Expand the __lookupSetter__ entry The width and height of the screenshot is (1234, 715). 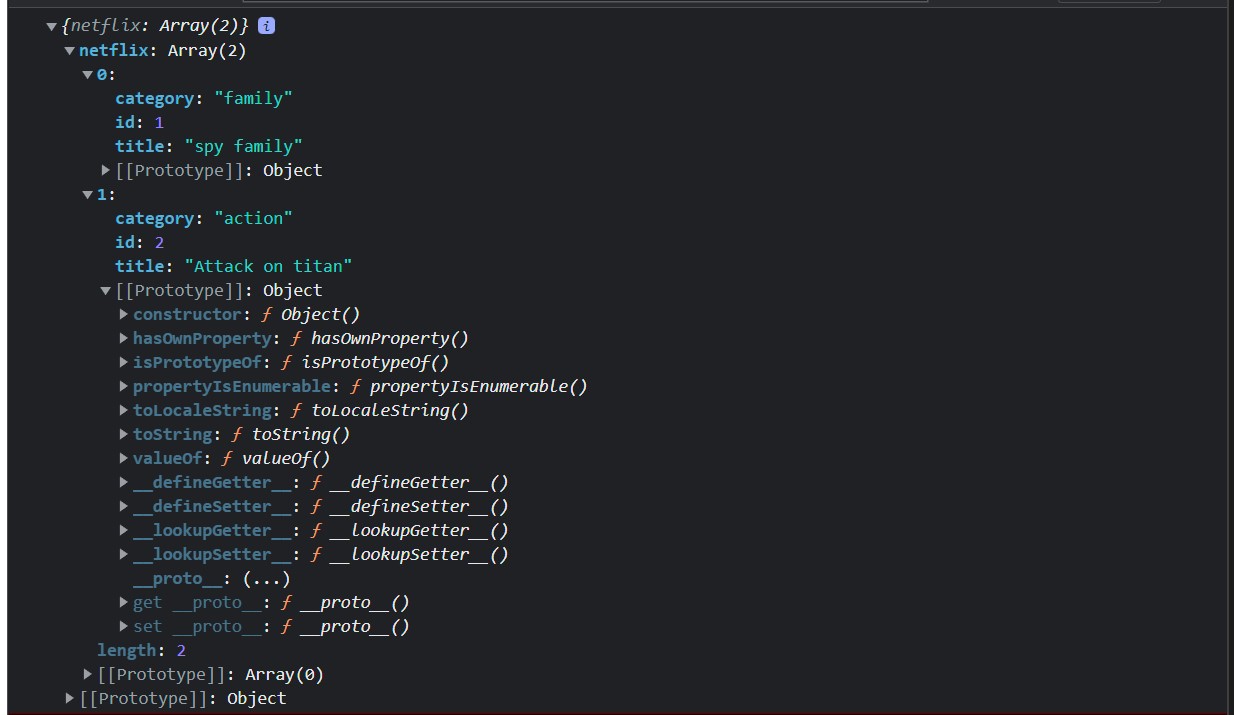pos(124,555)
